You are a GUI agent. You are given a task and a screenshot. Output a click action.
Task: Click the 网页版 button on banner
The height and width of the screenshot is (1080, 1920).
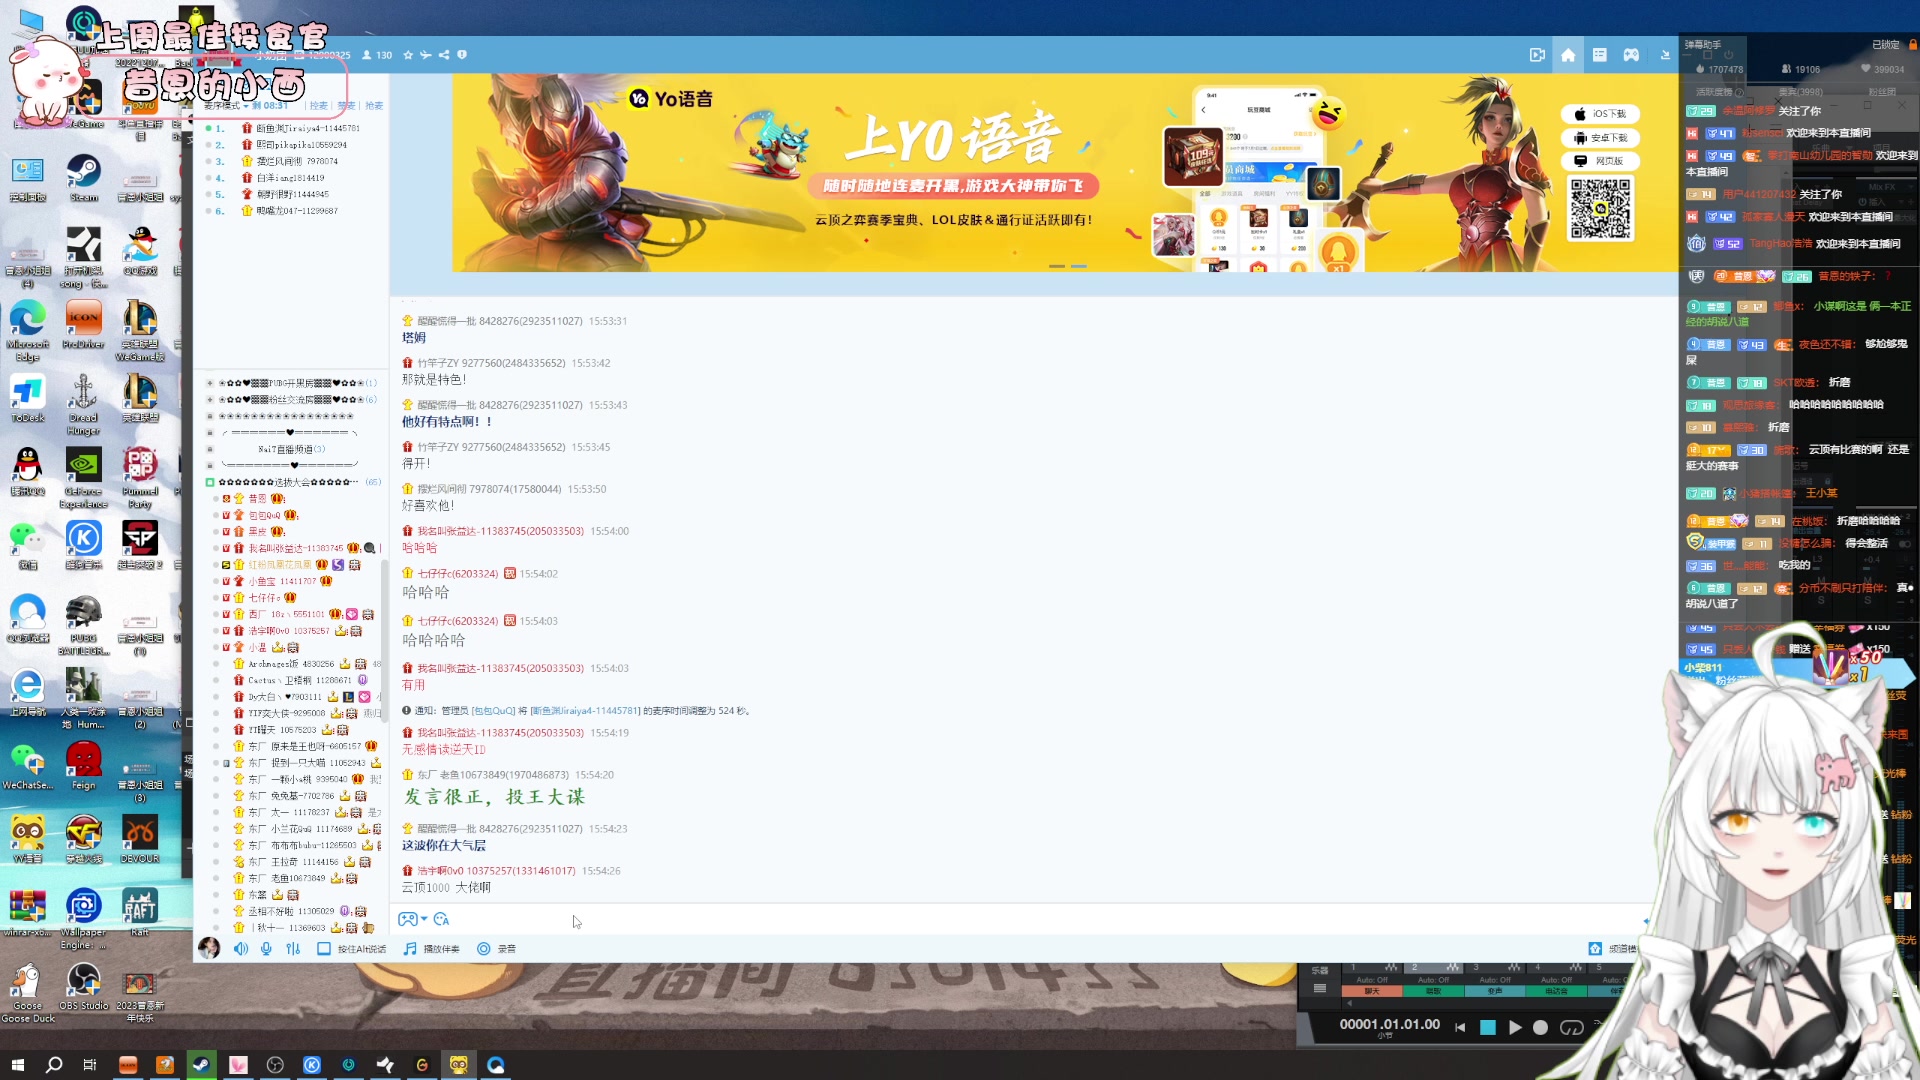(x=1599, y=161)
